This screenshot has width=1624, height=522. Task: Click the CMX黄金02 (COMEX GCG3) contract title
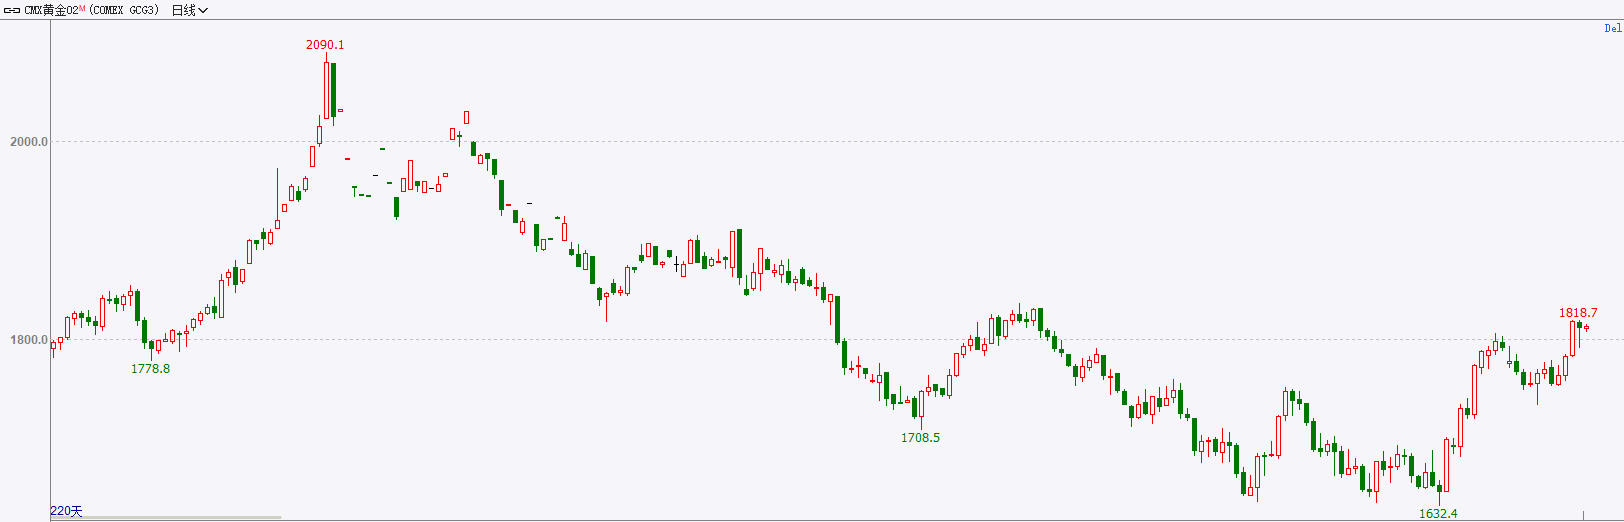tap(91, 10)
